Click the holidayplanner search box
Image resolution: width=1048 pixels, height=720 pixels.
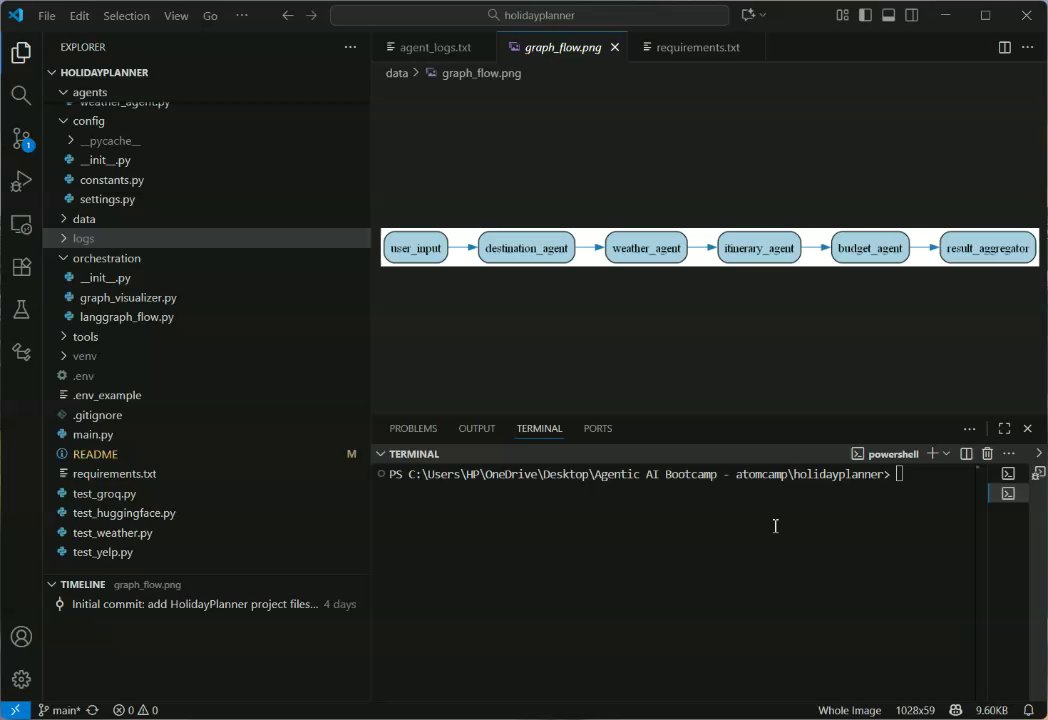coord(530,15)
